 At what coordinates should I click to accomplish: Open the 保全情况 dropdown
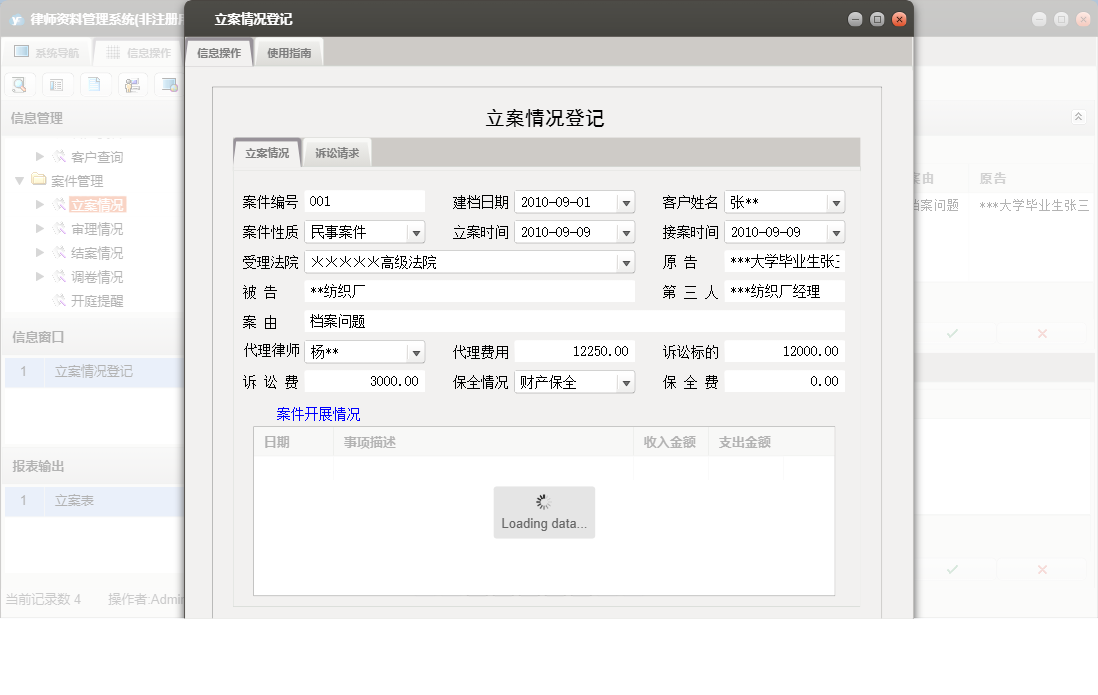pyautogui.click(x=628, y=381)
